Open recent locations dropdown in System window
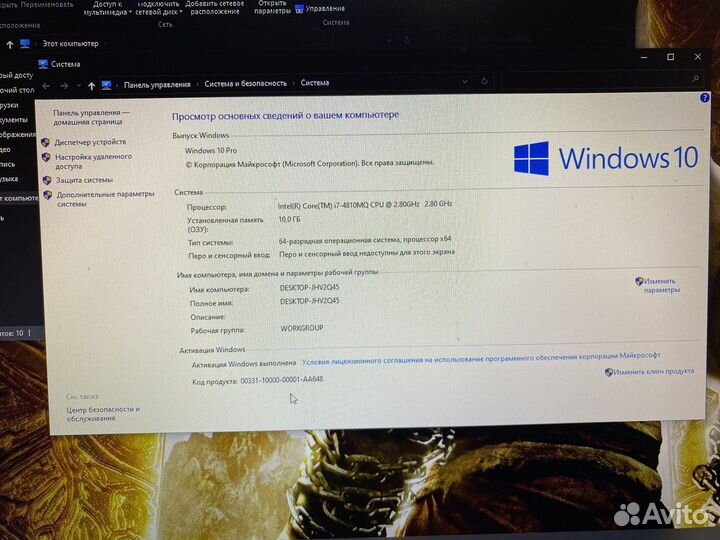This screenshot has width=720, height=540. tap(79, 86)
